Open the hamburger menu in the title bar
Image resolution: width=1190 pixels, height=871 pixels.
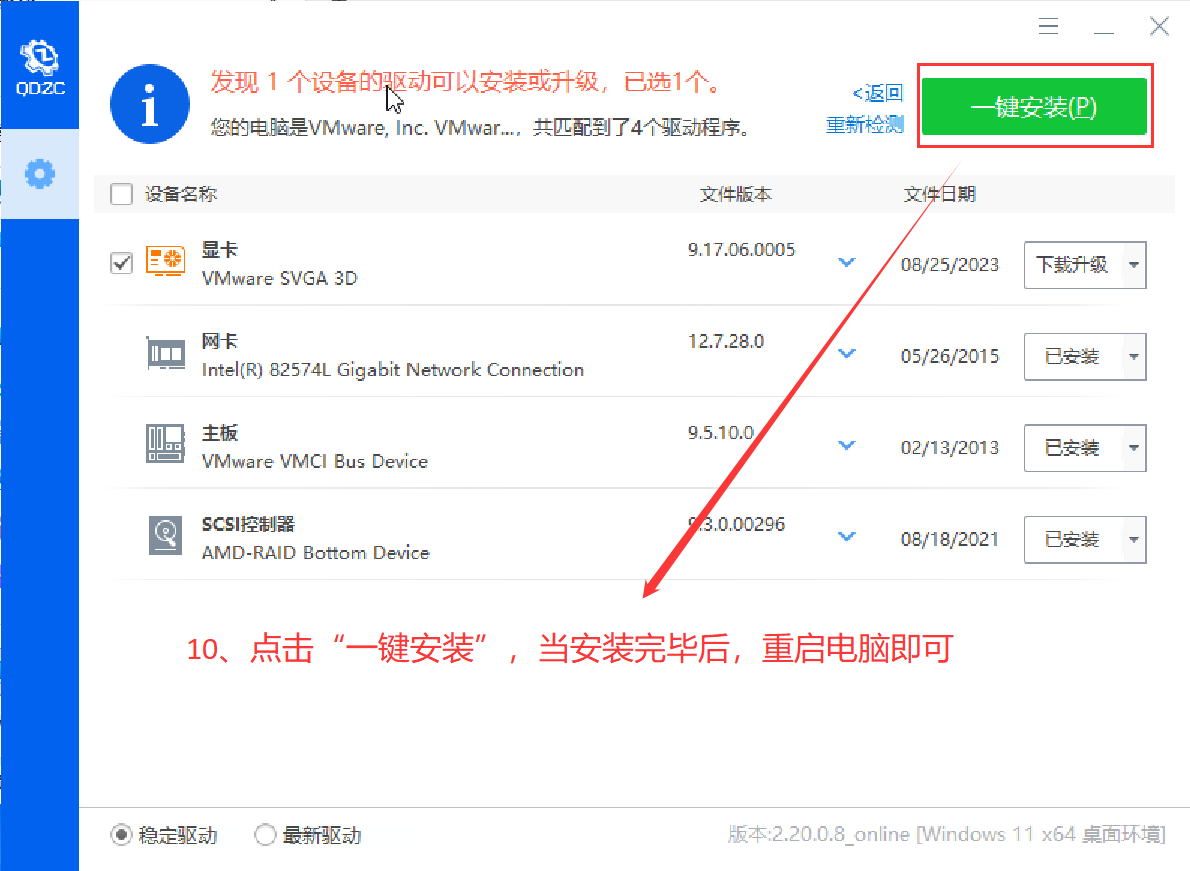[x=1048, y=27]
